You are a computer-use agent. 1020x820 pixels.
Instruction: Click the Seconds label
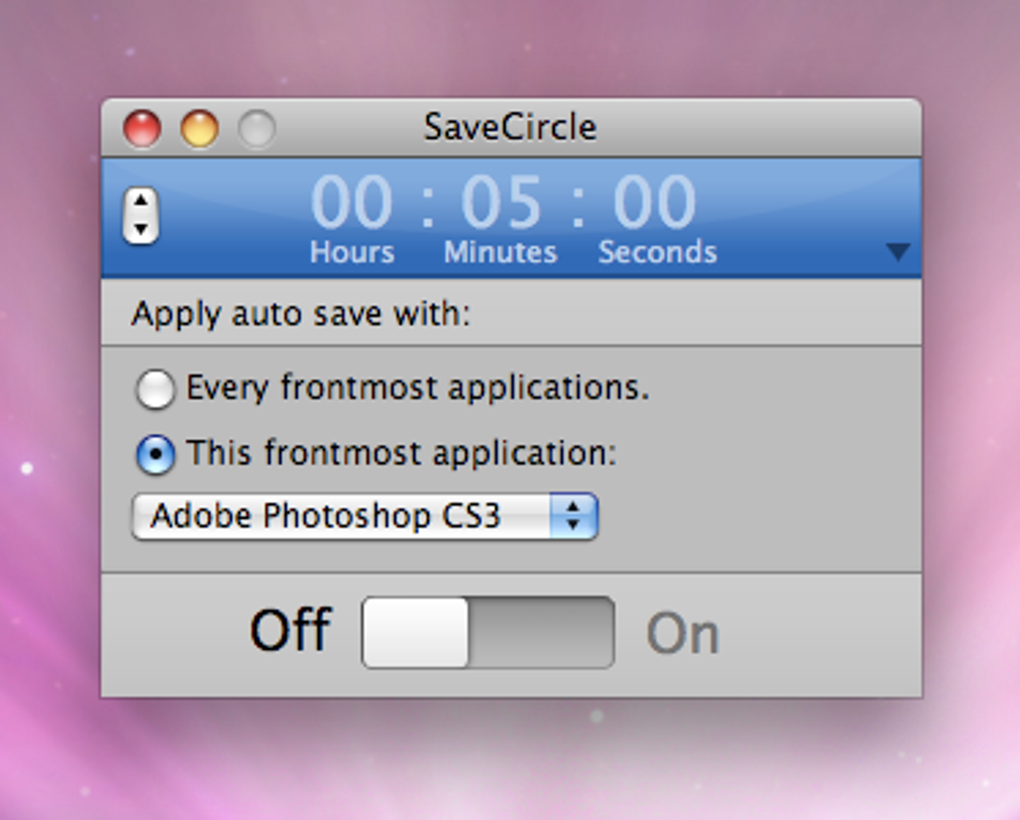(x=656, y=252)
